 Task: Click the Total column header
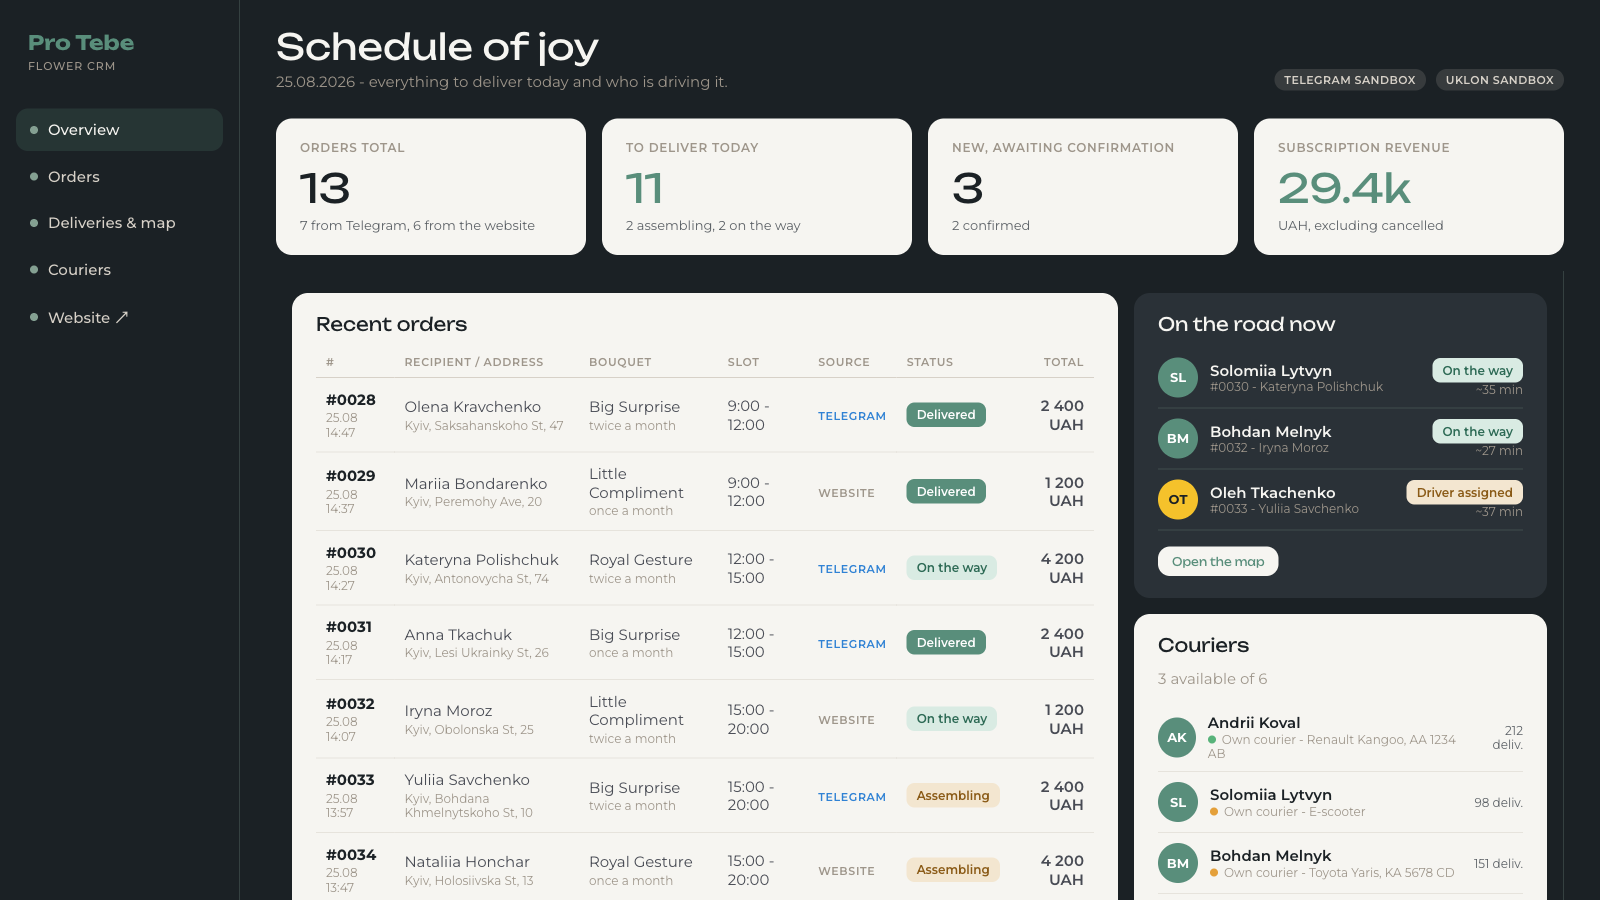1064,362
